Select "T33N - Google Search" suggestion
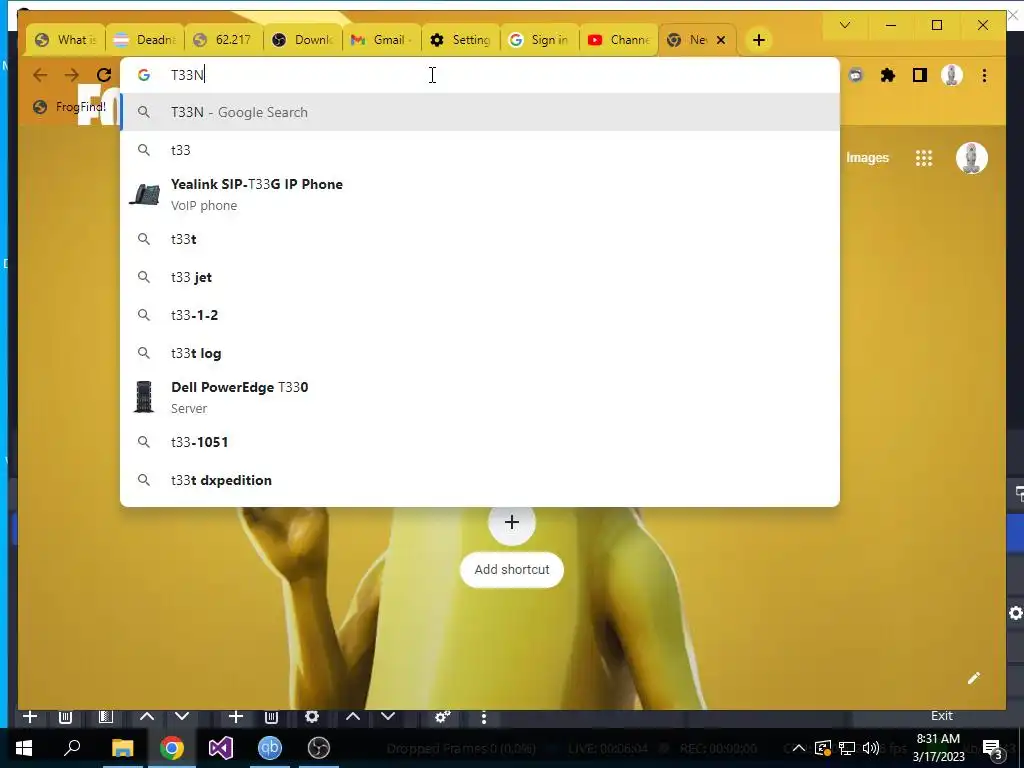This screenshot has height=768, width=1024. click(479, 112)
